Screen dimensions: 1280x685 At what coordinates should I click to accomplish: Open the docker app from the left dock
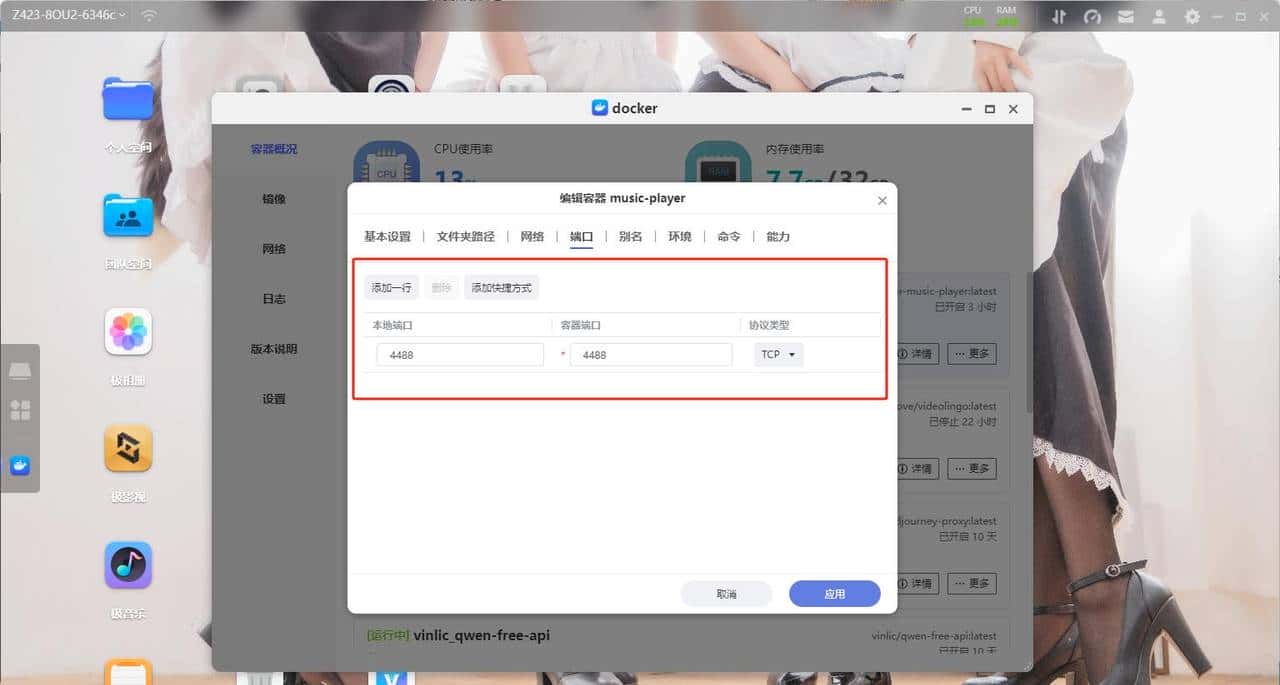[20, 465]
